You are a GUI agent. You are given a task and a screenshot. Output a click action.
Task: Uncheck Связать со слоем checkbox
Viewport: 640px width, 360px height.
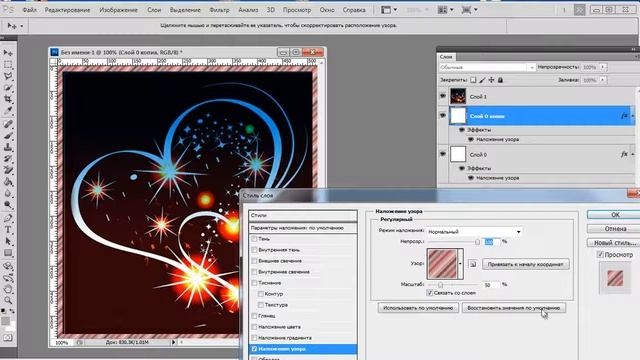click(x=429, y=293)
